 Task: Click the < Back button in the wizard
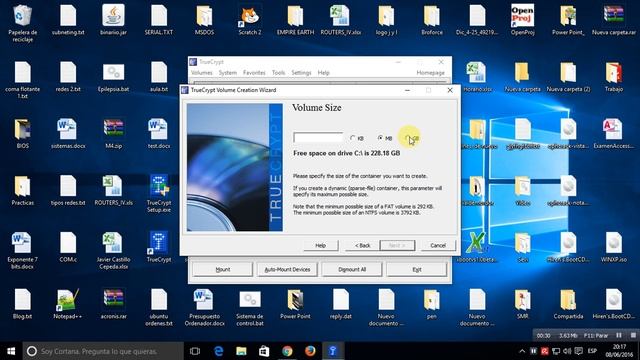(x=362, y=245)
